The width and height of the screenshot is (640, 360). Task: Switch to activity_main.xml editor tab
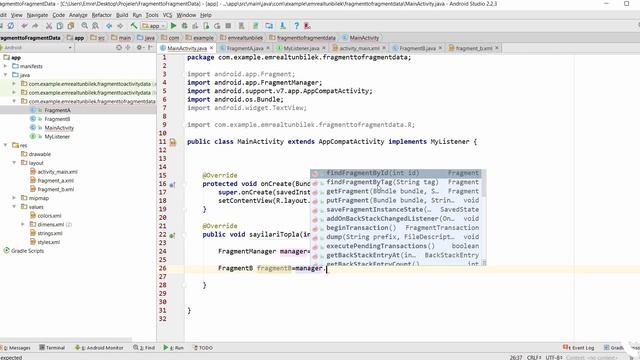[x=359, y=48]
